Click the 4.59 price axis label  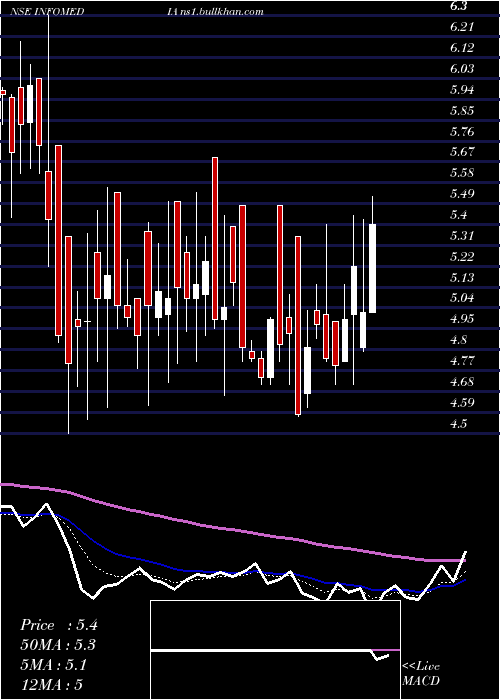pyautogui.click(x=462, y=404)
